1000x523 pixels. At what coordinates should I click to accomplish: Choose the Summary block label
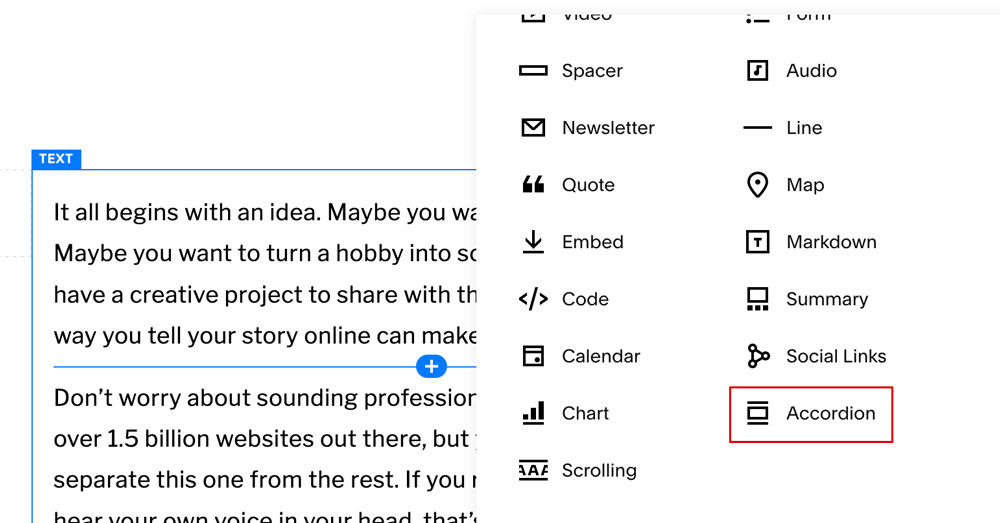tap(827, 299)
